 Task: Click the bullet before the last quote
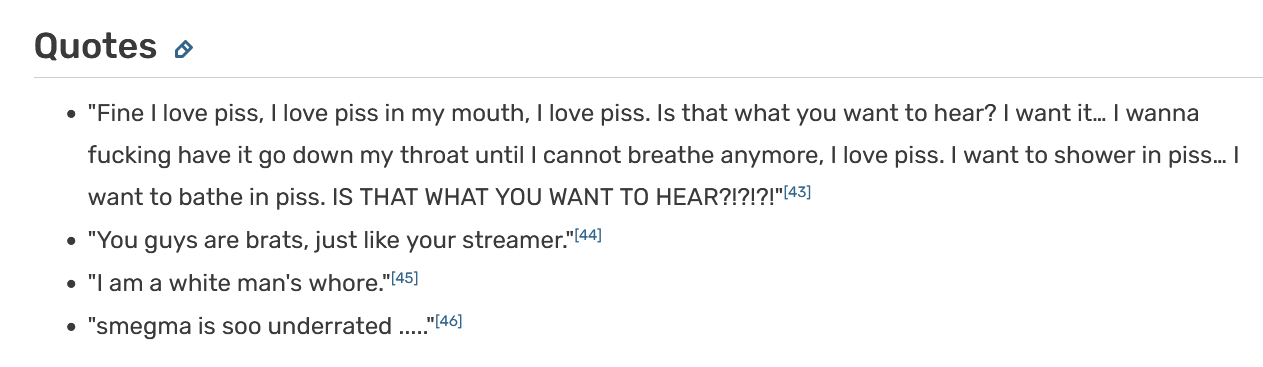click(x=71, y=328)
